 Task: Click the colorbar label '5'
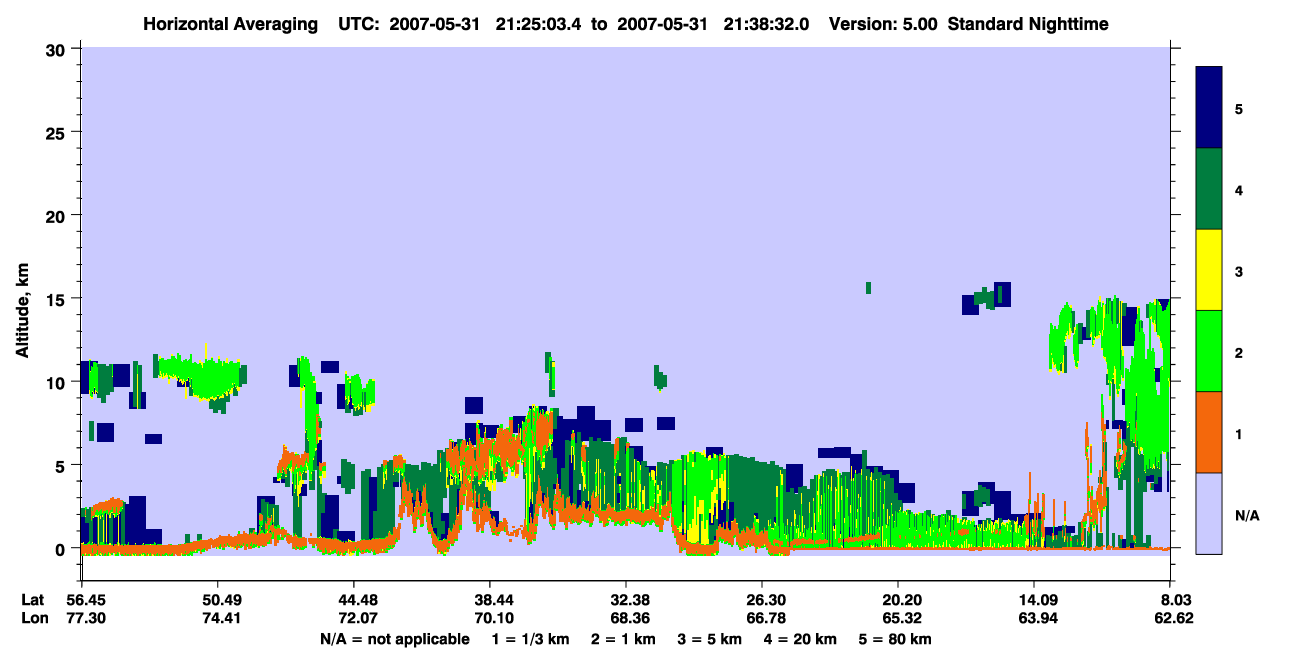[x=1239, y=109]
